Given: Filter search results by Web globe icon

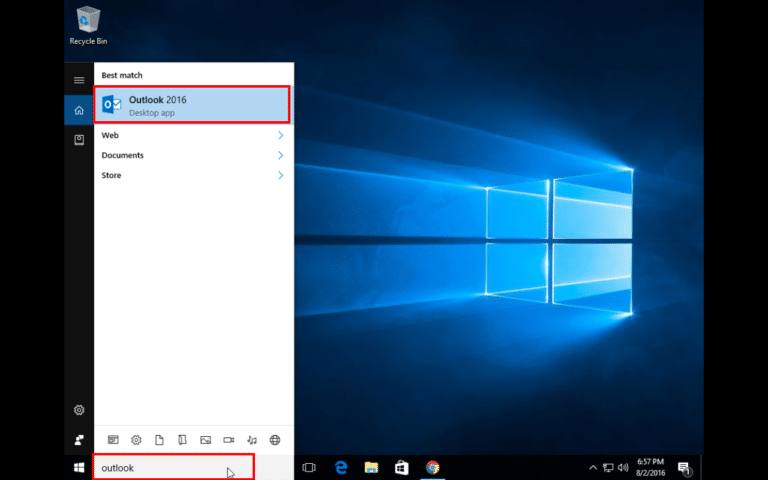Looking at the screenshot, I should point(275,440).
